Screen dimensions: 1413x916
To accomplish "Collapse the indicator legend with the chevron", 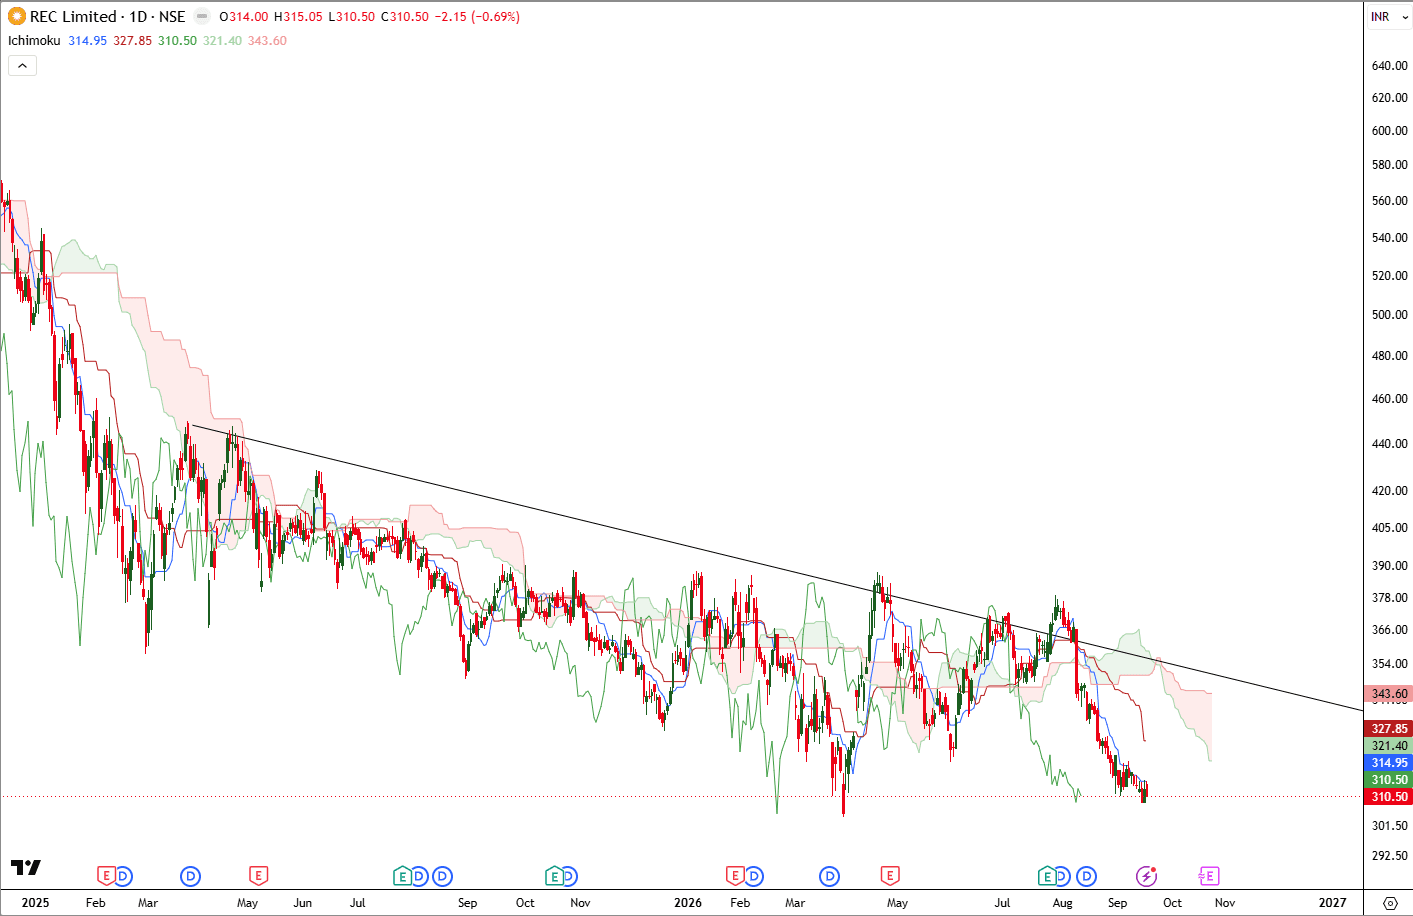I will (22, 65).
